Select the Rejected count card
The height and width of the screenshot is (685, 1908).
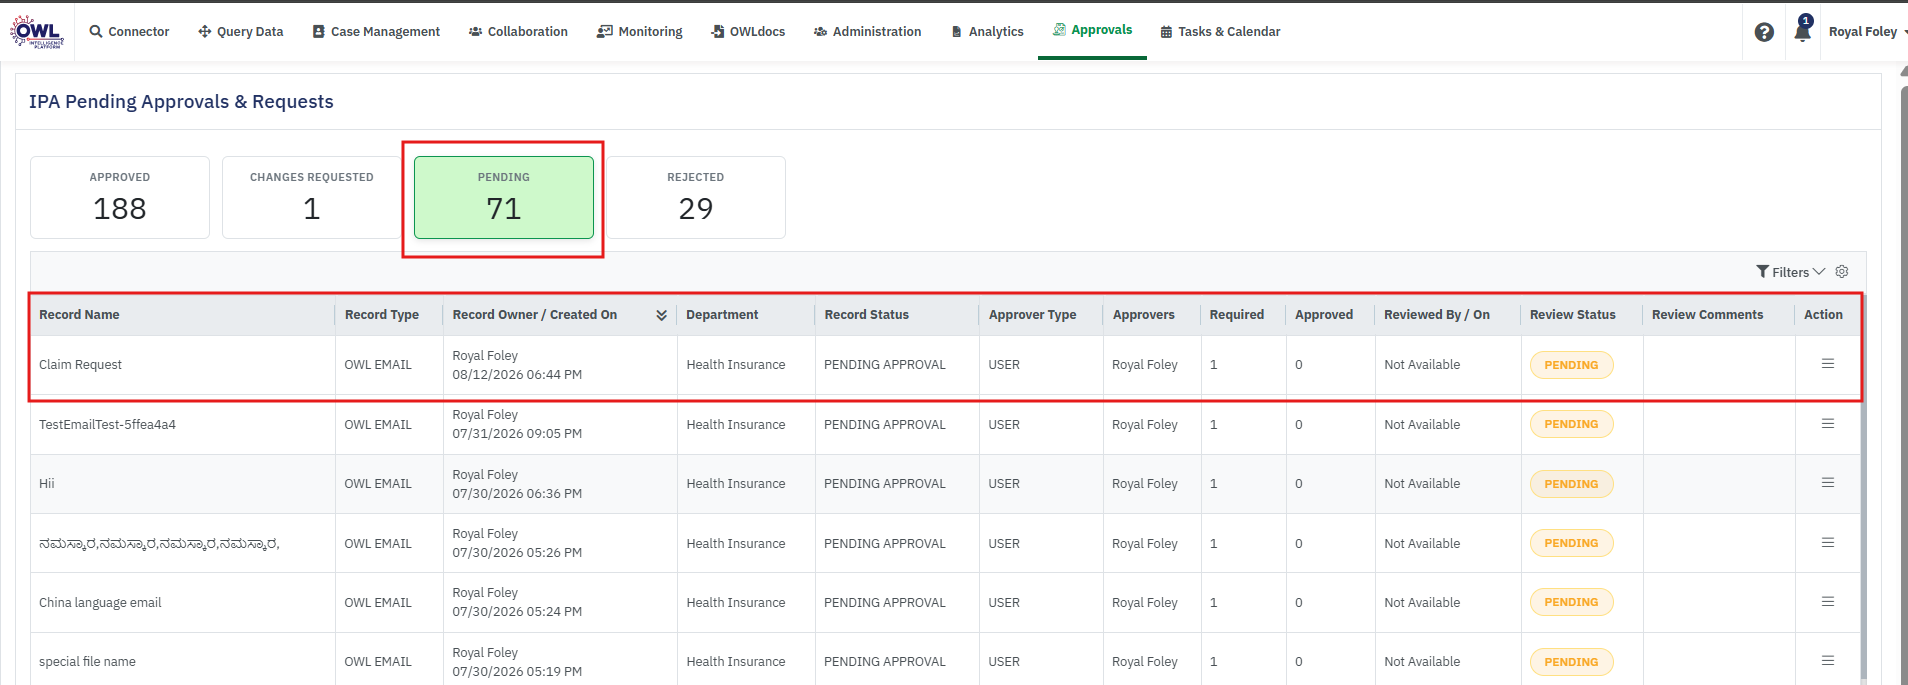click(x=696, y=197)
